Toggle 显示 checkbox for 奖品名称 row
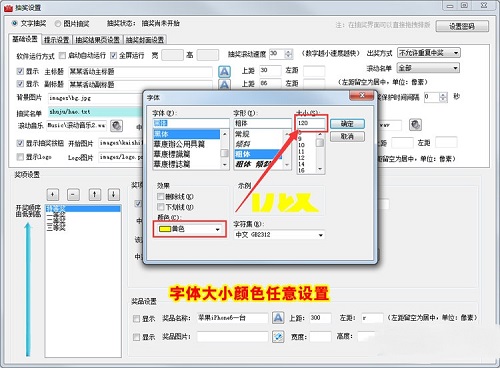Viewport: 500px width, 368px height. pyautogui.click(x=136, y=319)
